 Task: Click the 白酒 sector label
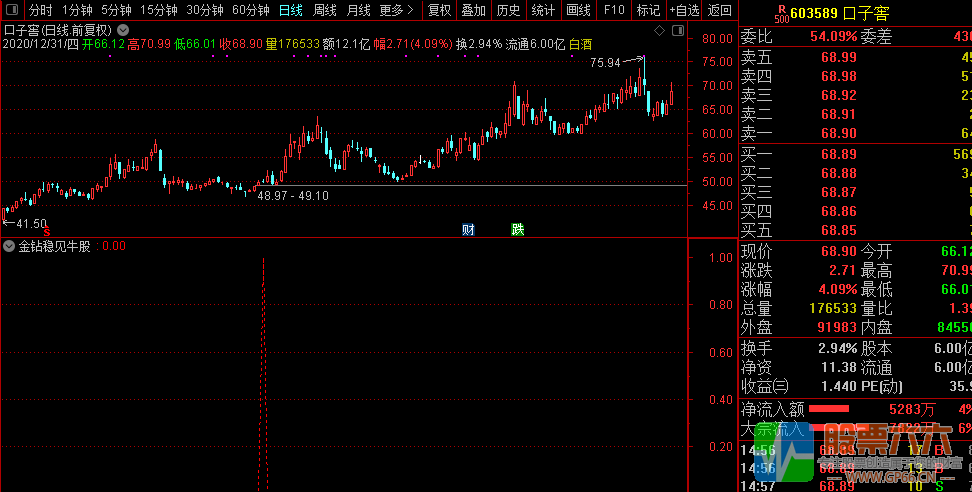point(580,44)
